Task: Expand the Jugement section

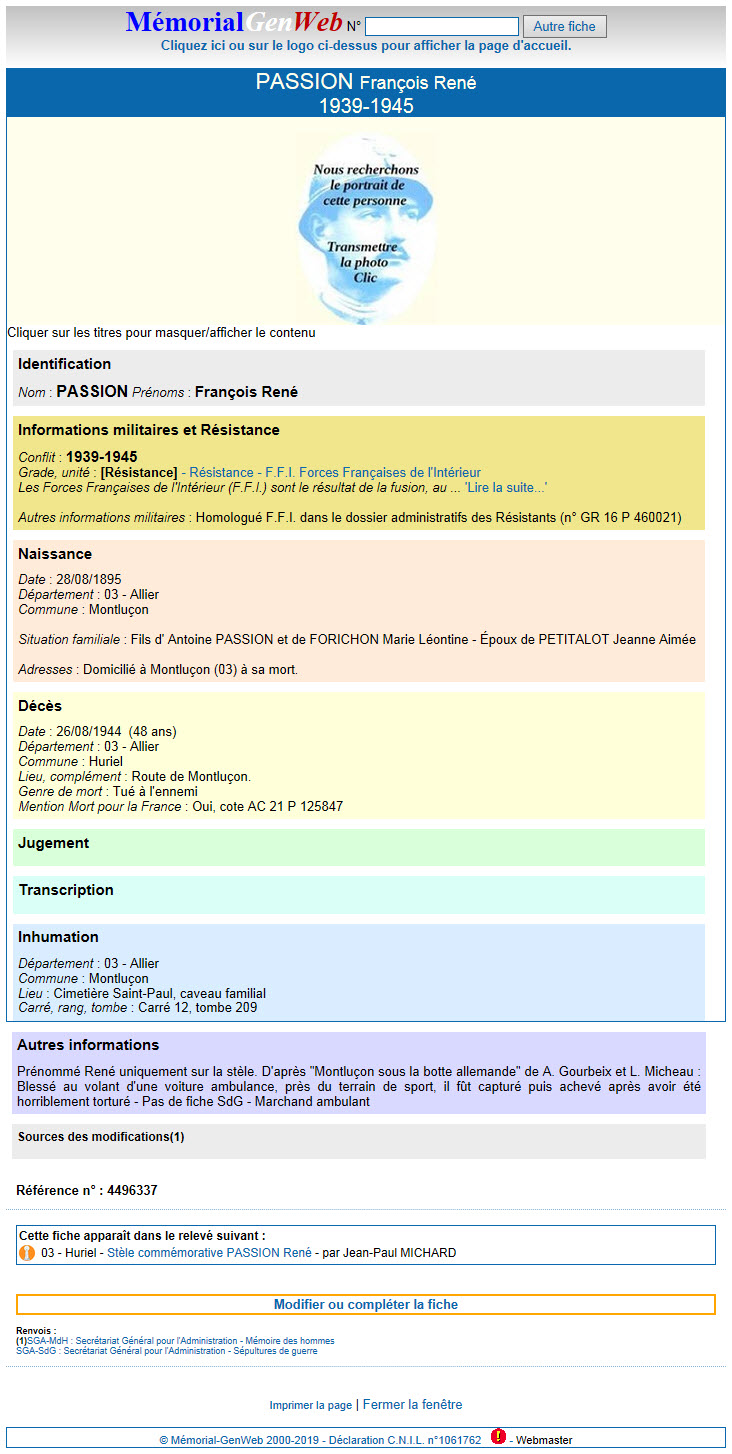Action: [x=53, y=843]
